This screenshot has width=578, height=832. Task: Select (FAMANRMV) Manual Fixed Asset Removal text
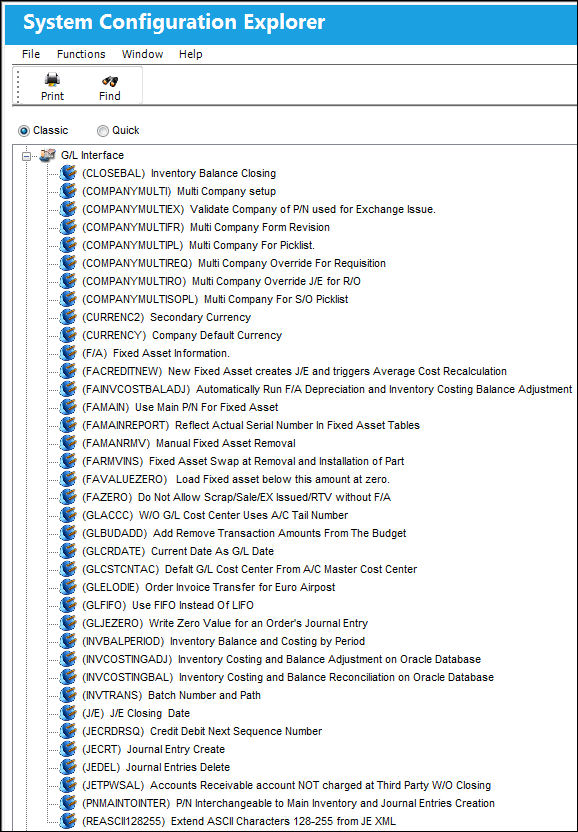tap(189, 444)
